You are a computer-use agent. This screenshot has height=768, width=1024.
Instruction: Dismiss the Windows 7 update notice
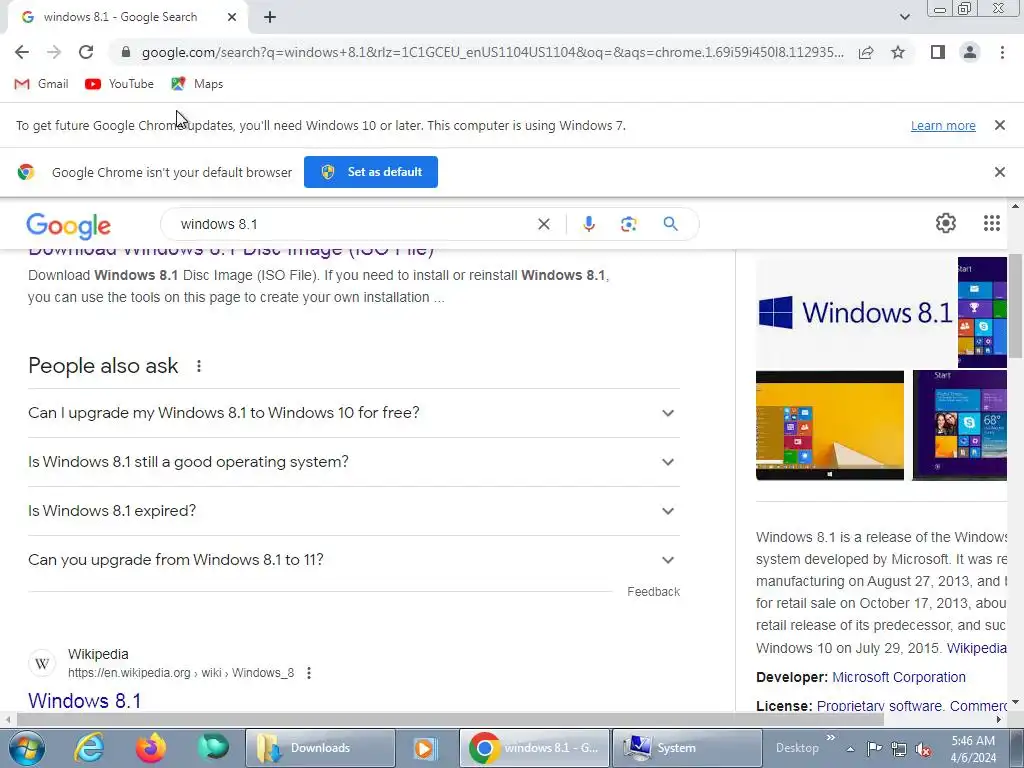pyautogui.click(x=999, y=125)
